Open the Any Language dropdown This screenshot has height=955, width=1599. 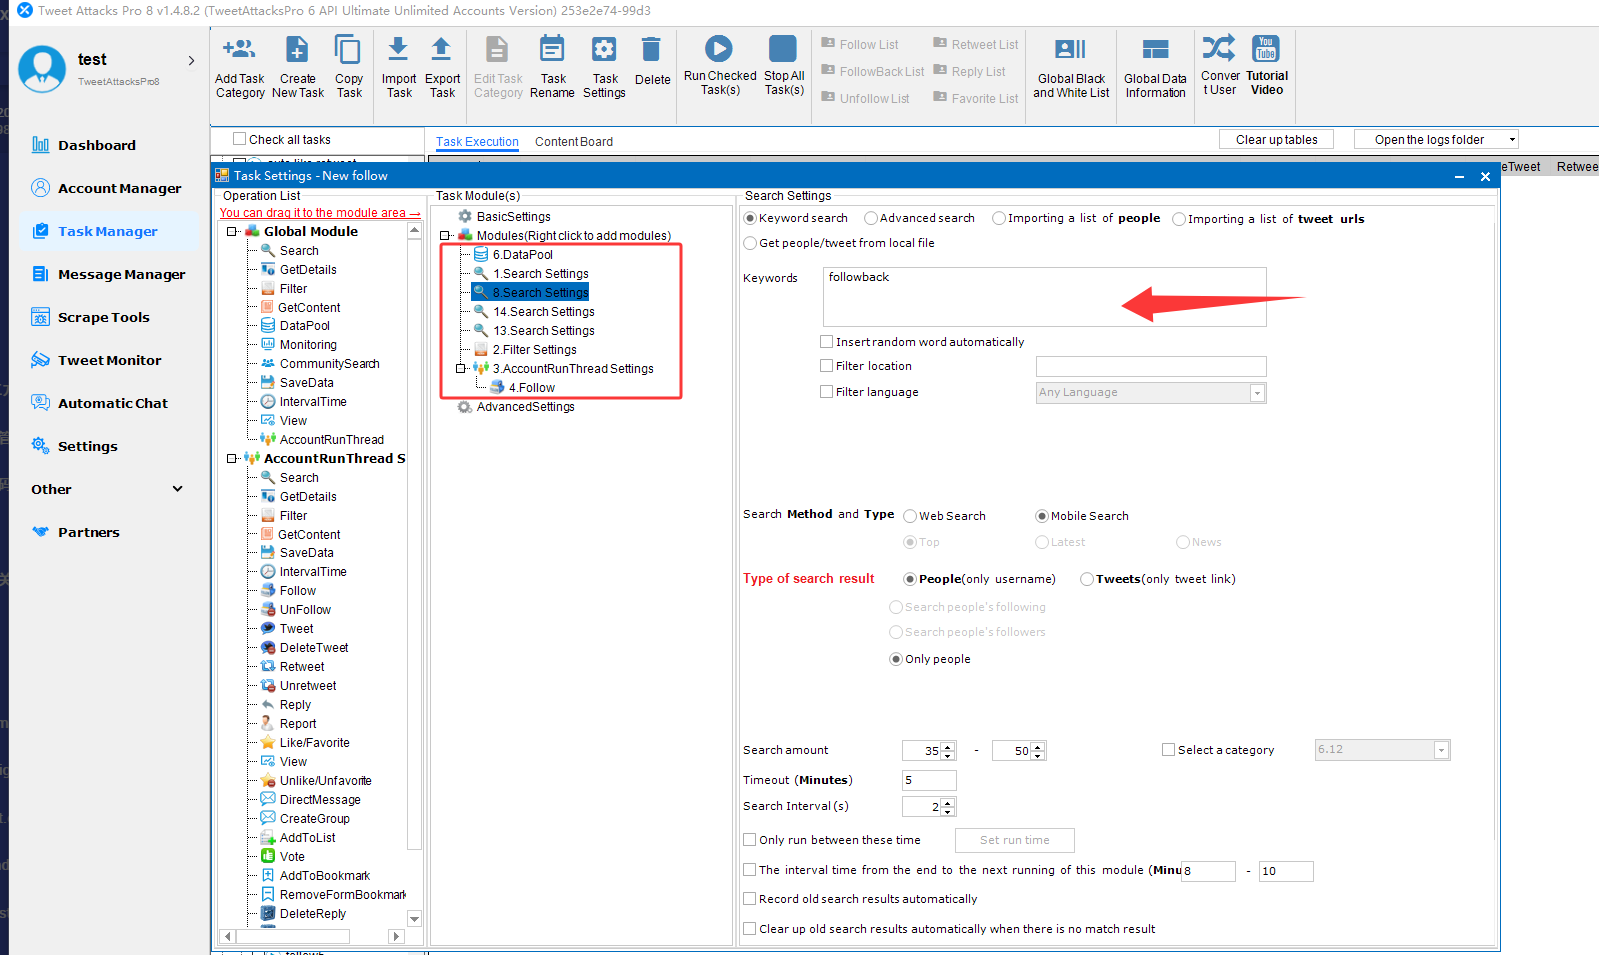point(1257,393)
